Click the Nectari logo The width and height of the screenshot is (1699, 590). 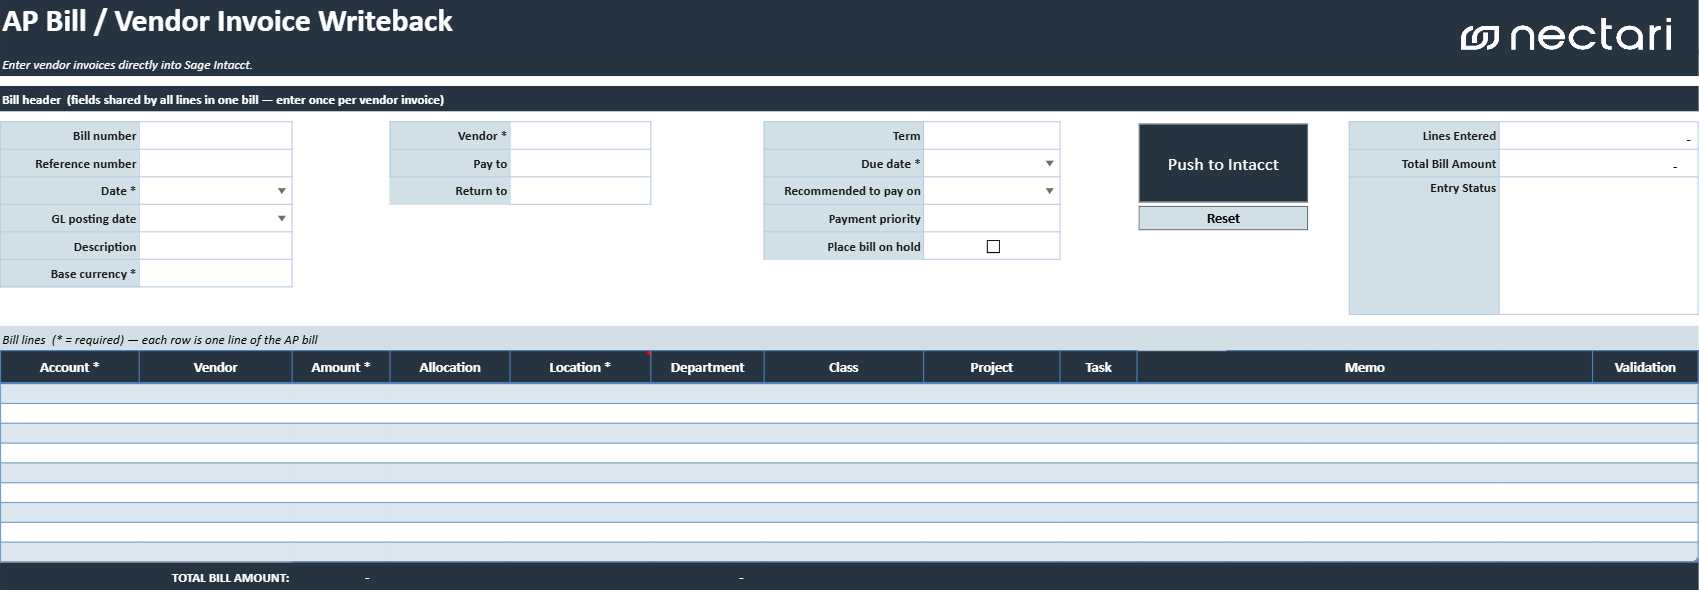(x=1566, y=37)
